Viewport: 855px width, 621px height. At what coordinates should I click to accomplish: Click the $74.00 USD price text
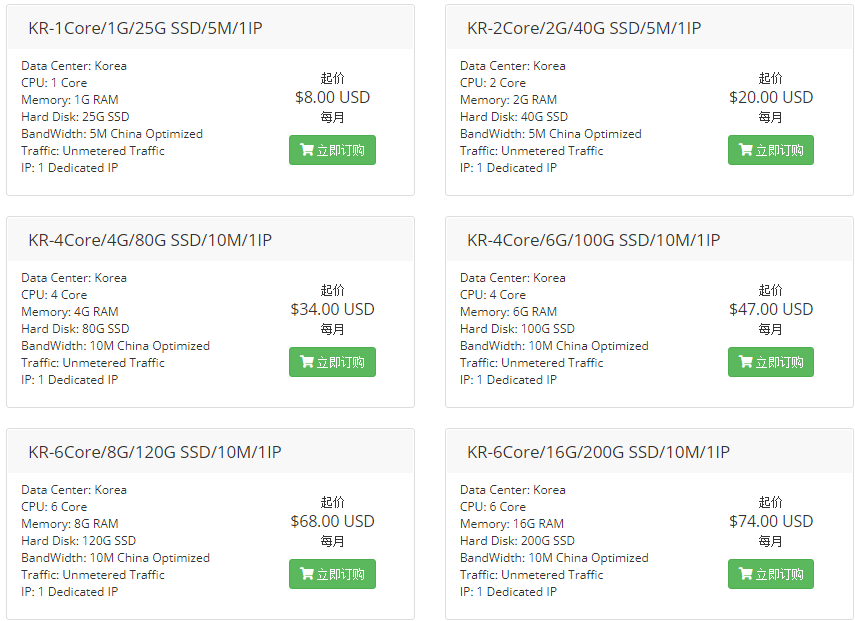click(x=771, y=521)
